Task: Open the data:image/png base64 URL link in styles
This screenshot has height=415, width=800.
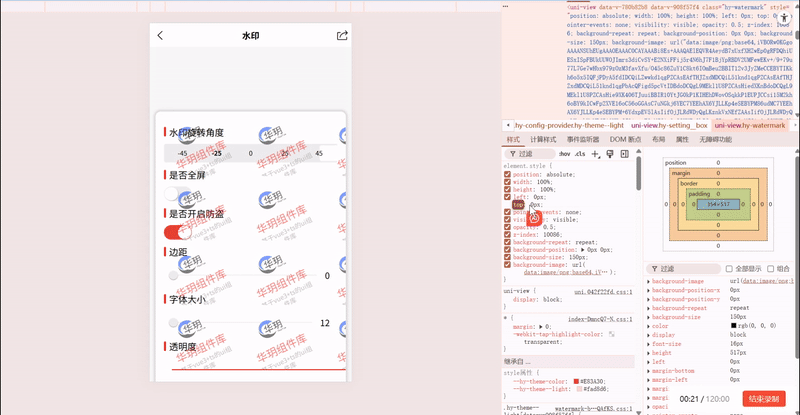Action: (x=562, y=272)
